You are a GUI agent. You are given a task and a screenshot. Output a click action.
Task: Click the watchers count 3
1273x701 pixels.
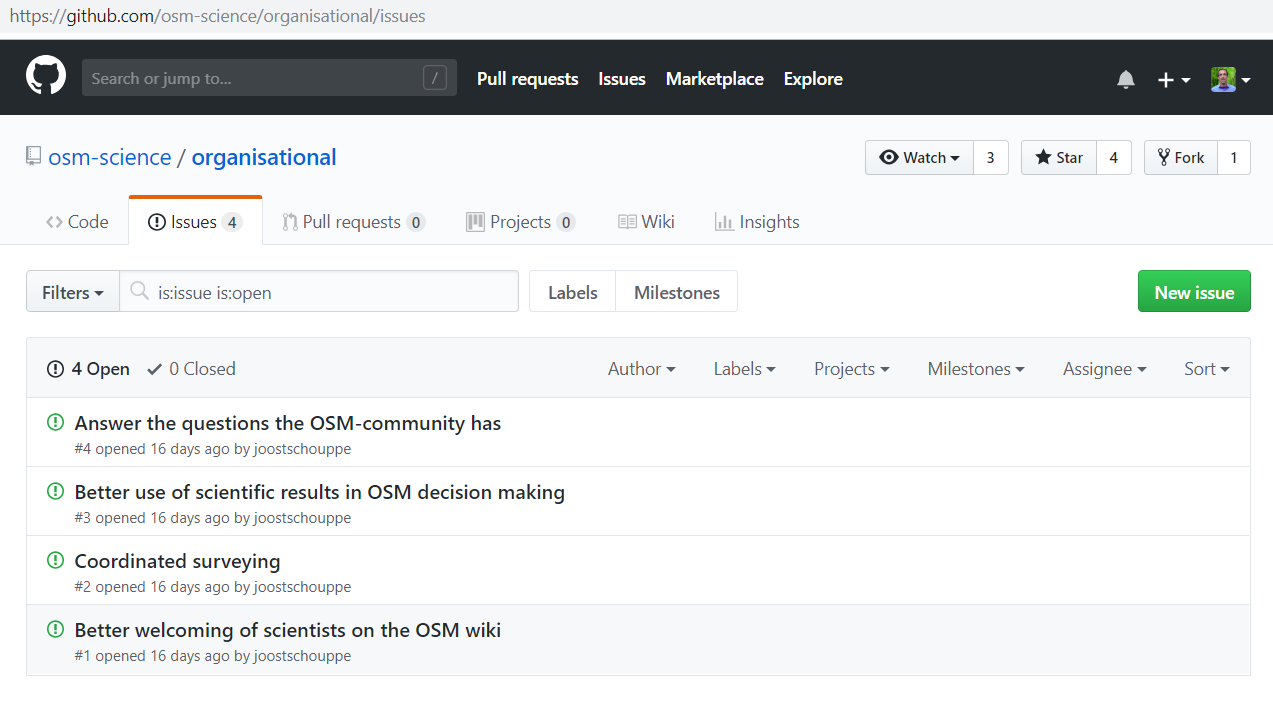tap(991, 158)
